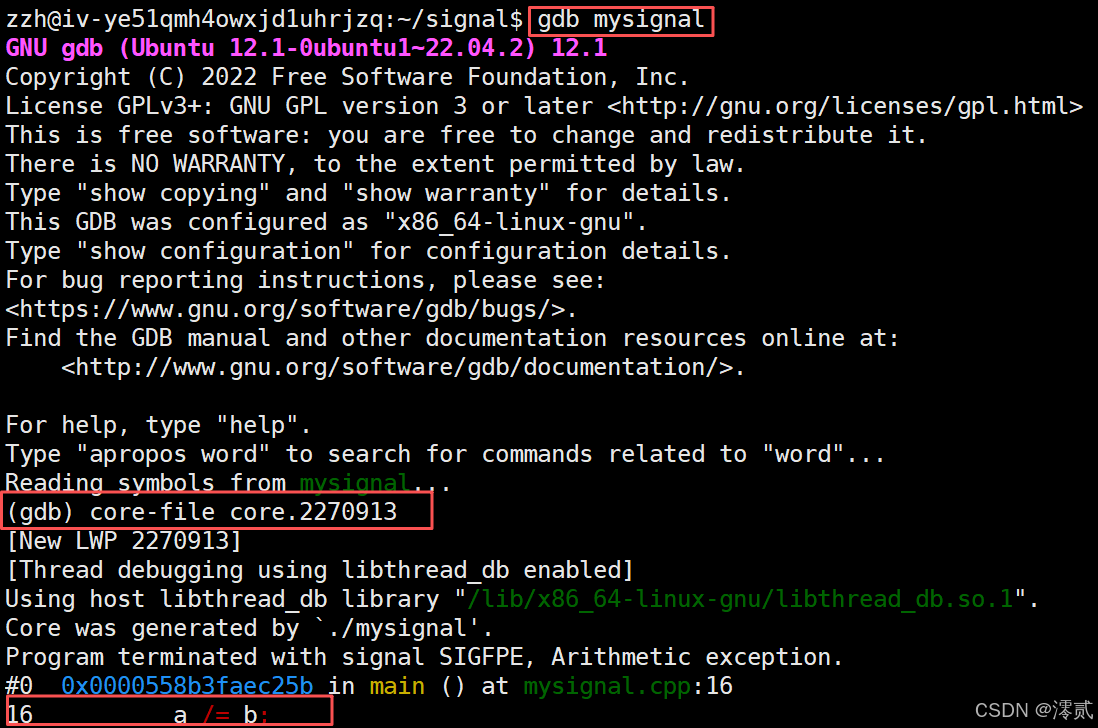Click the 'For help, type help' line
The image size is (1098, 728).
158,425
